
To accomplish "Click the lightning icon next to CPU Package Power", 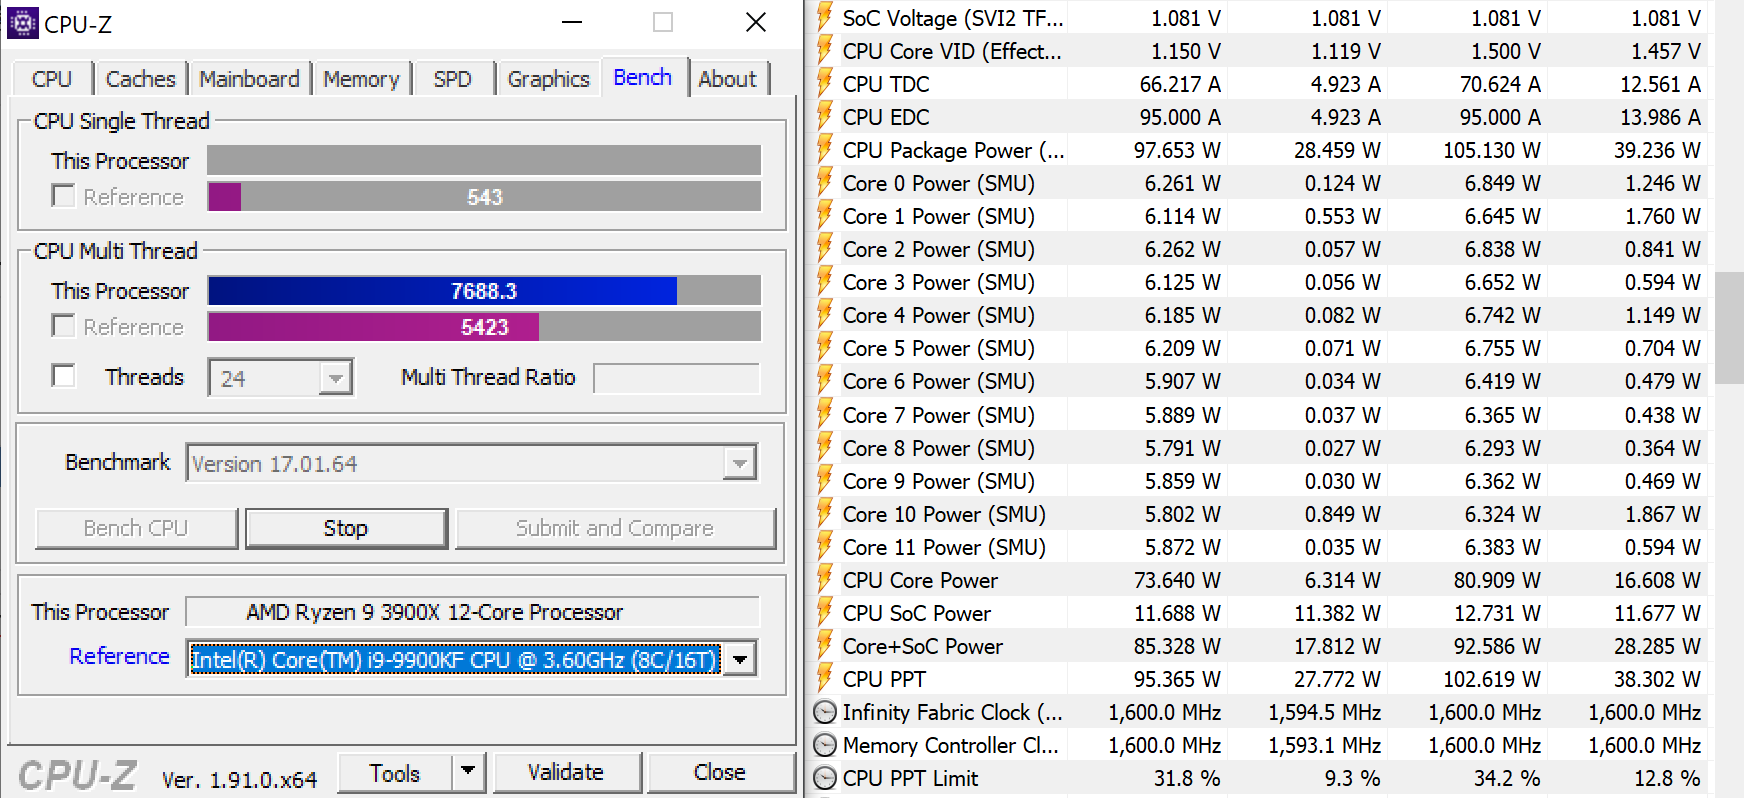I will pos(825,150).
